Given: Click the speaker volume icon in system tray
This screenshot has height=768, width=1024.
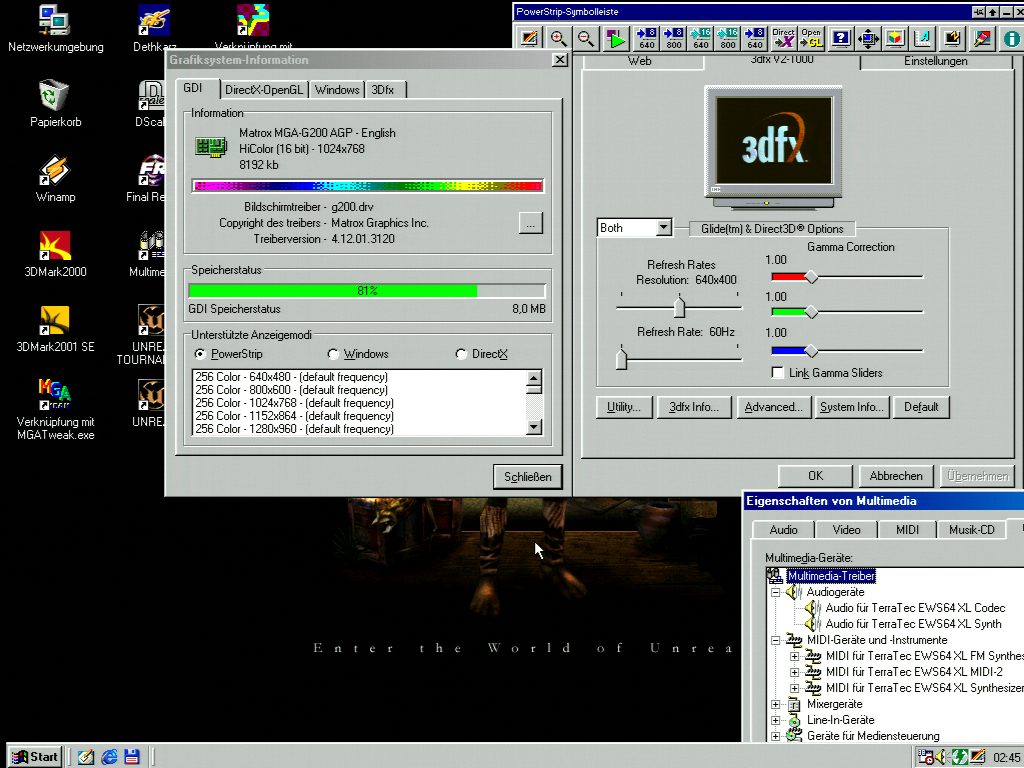Looking at the screenshot, I should click(x=941, y=757).
